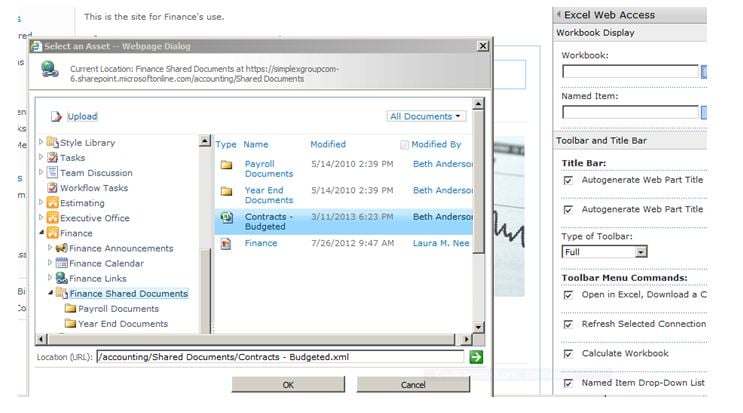Toggle the Calculate Workbook checkbox
The width and height of the screenshot is (743, 413).
(568, 353)
